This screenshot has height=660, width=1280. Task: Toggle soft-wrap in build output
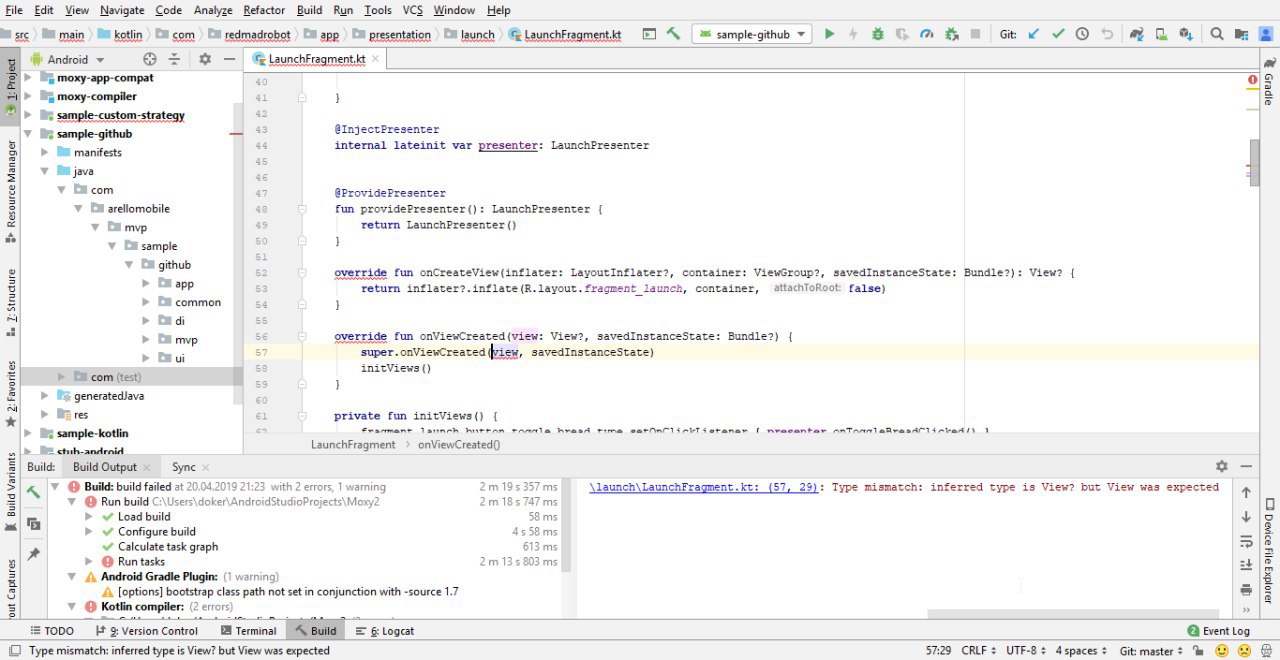pyautogui.click(x=1246, y=541)
